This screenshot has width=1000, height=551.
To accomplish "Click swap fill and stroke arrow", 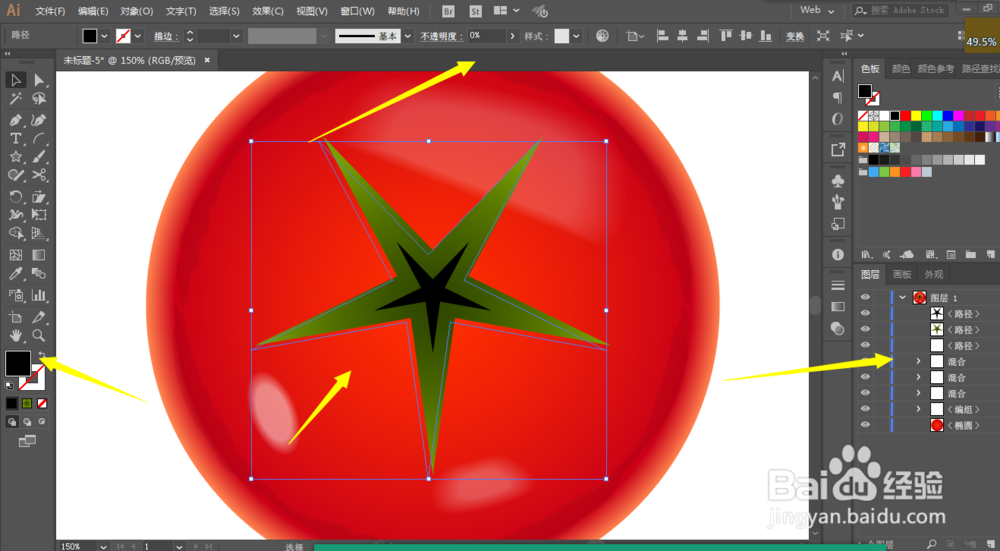I will pos(41,355).
